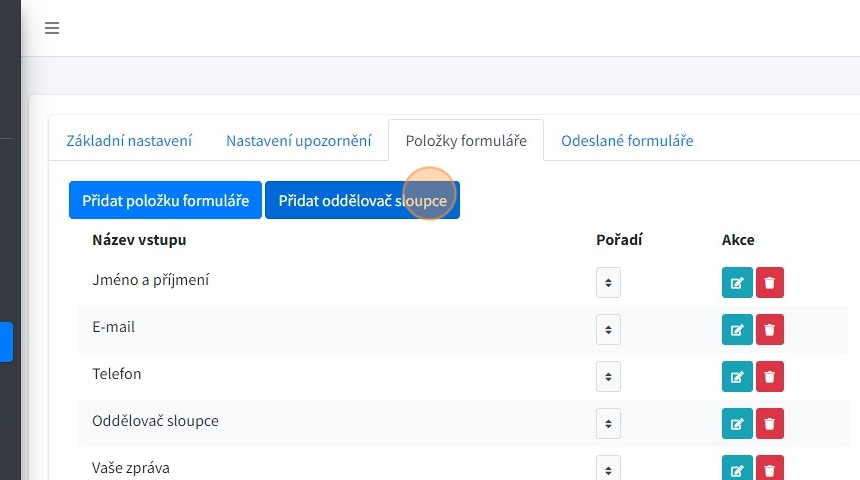860x480 pixels.
Task: Reorder Jméno a příjmení using sort handle
Action: point(608,283)
